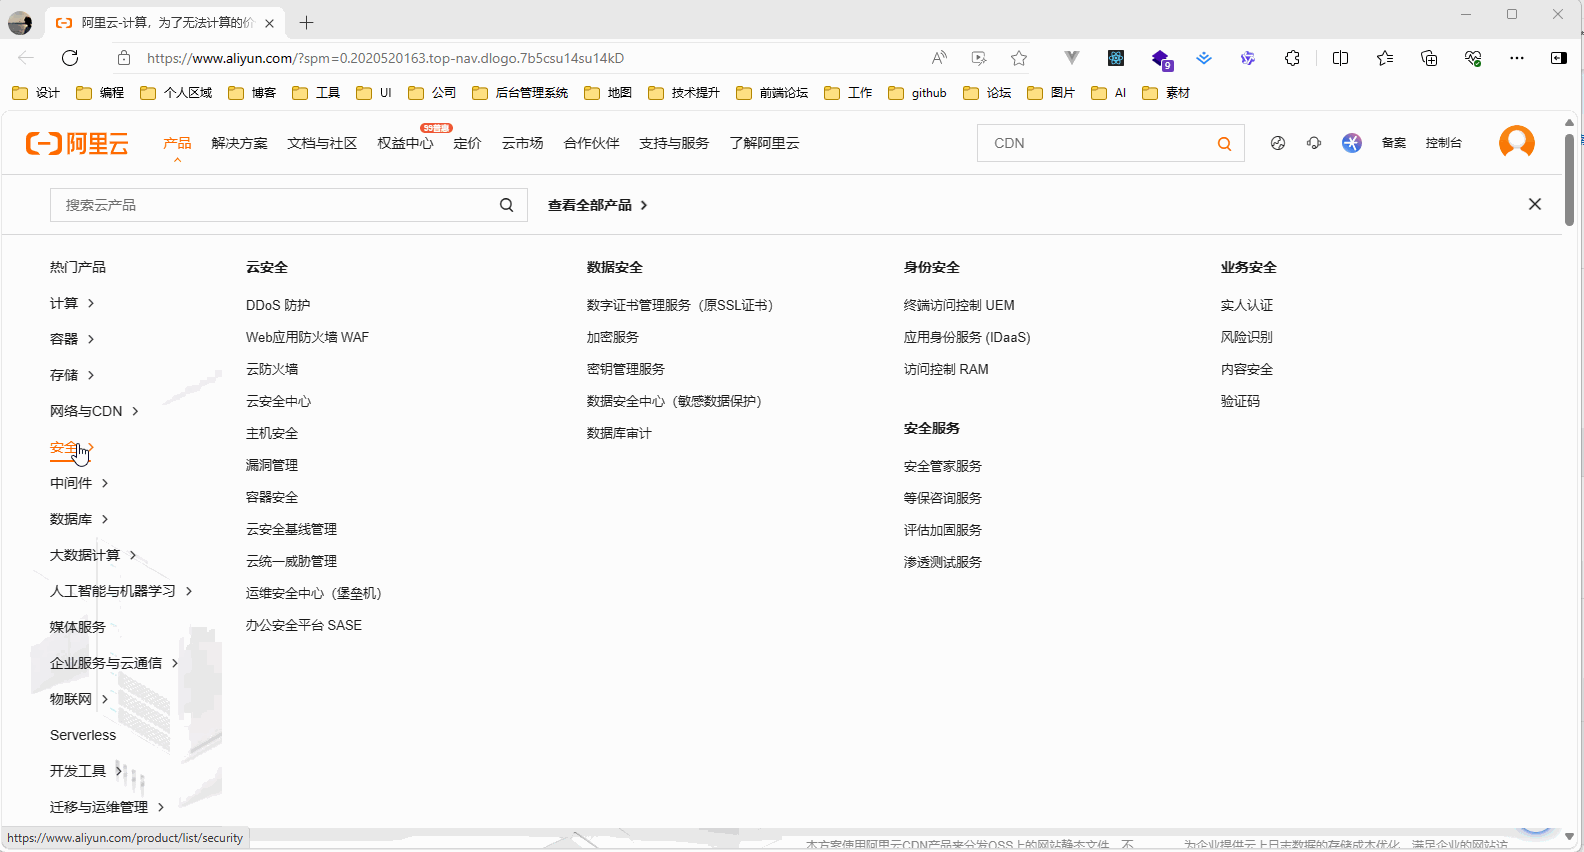Screen dimensions: 1584x852
Task: Go to 定价 page
Action: (467, 143)
